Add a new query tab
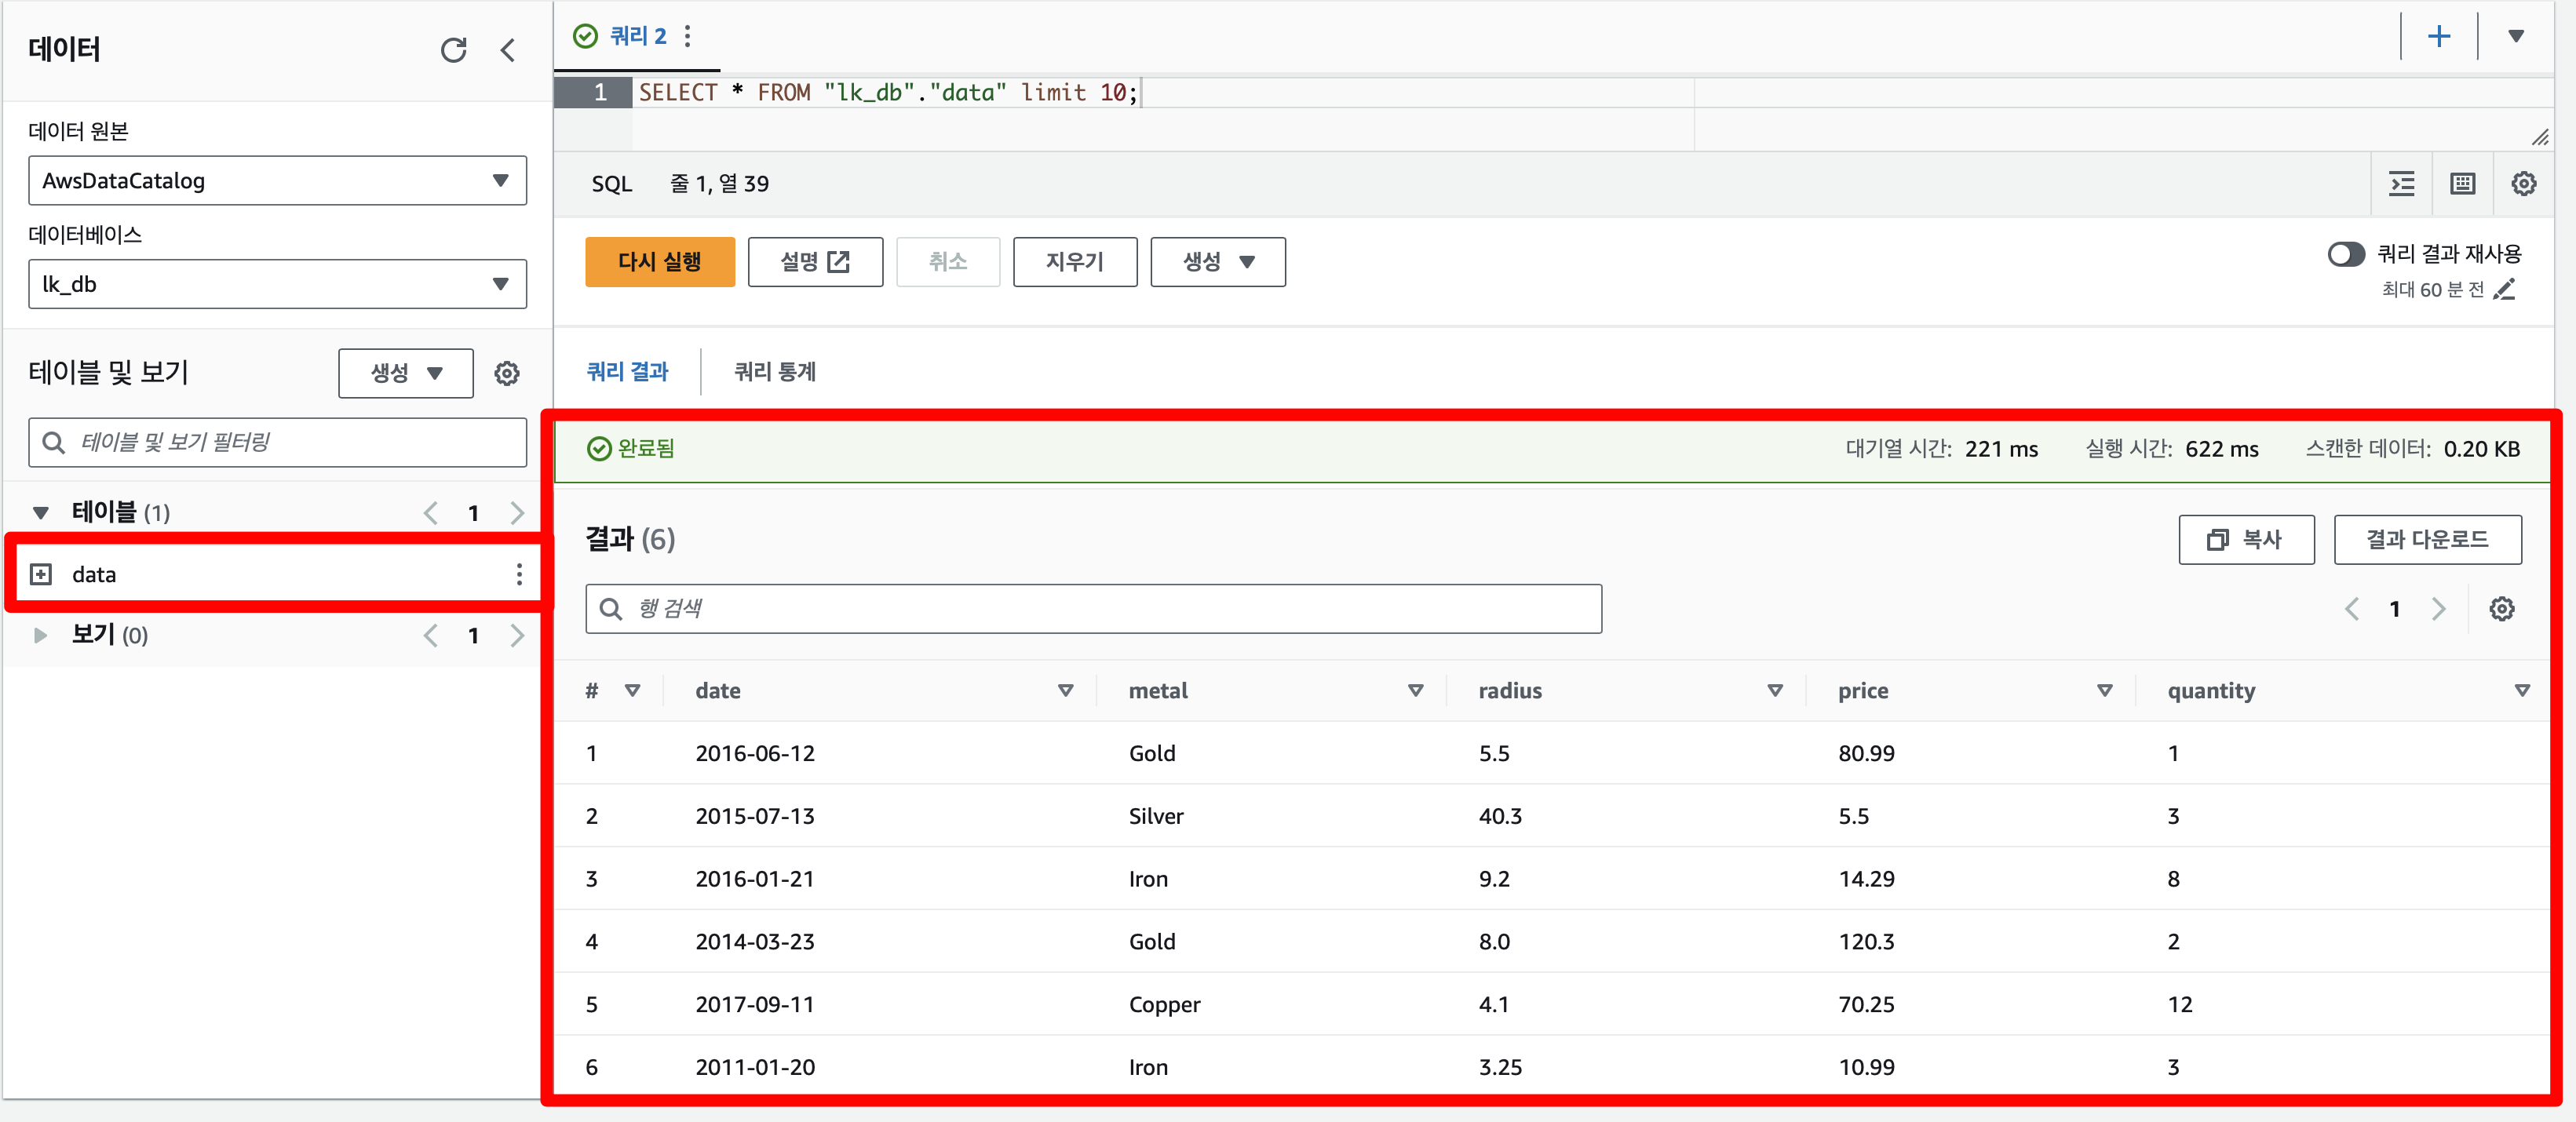The height and width of the screenshot is (1122, 2576). pos(2438,36)
